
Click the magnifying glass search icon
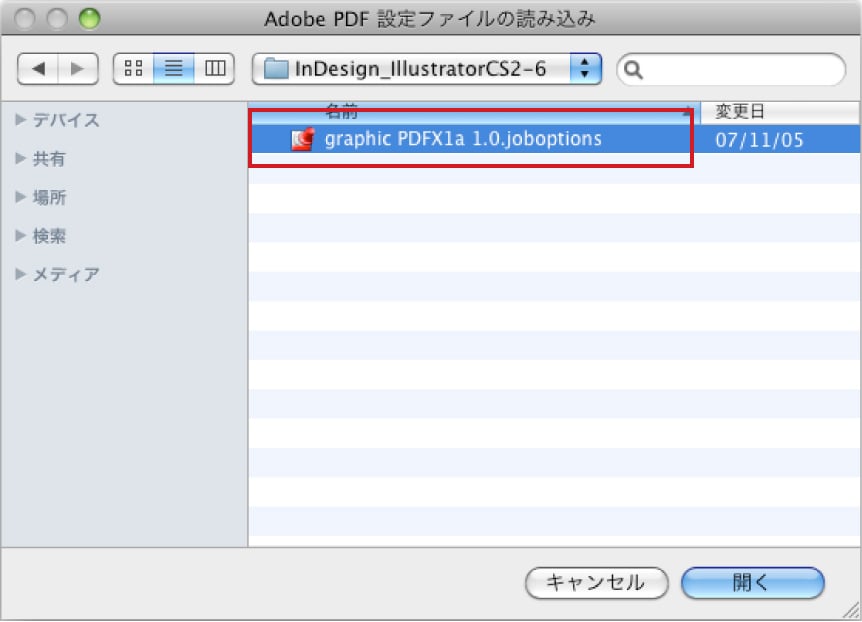[634, 69]
